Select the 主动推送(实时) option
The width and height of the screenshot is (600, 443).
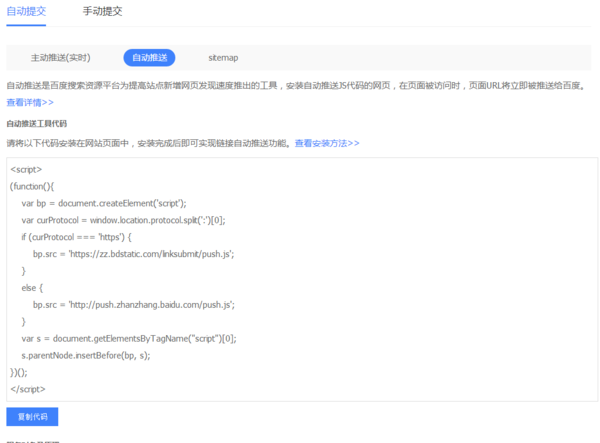60,58
